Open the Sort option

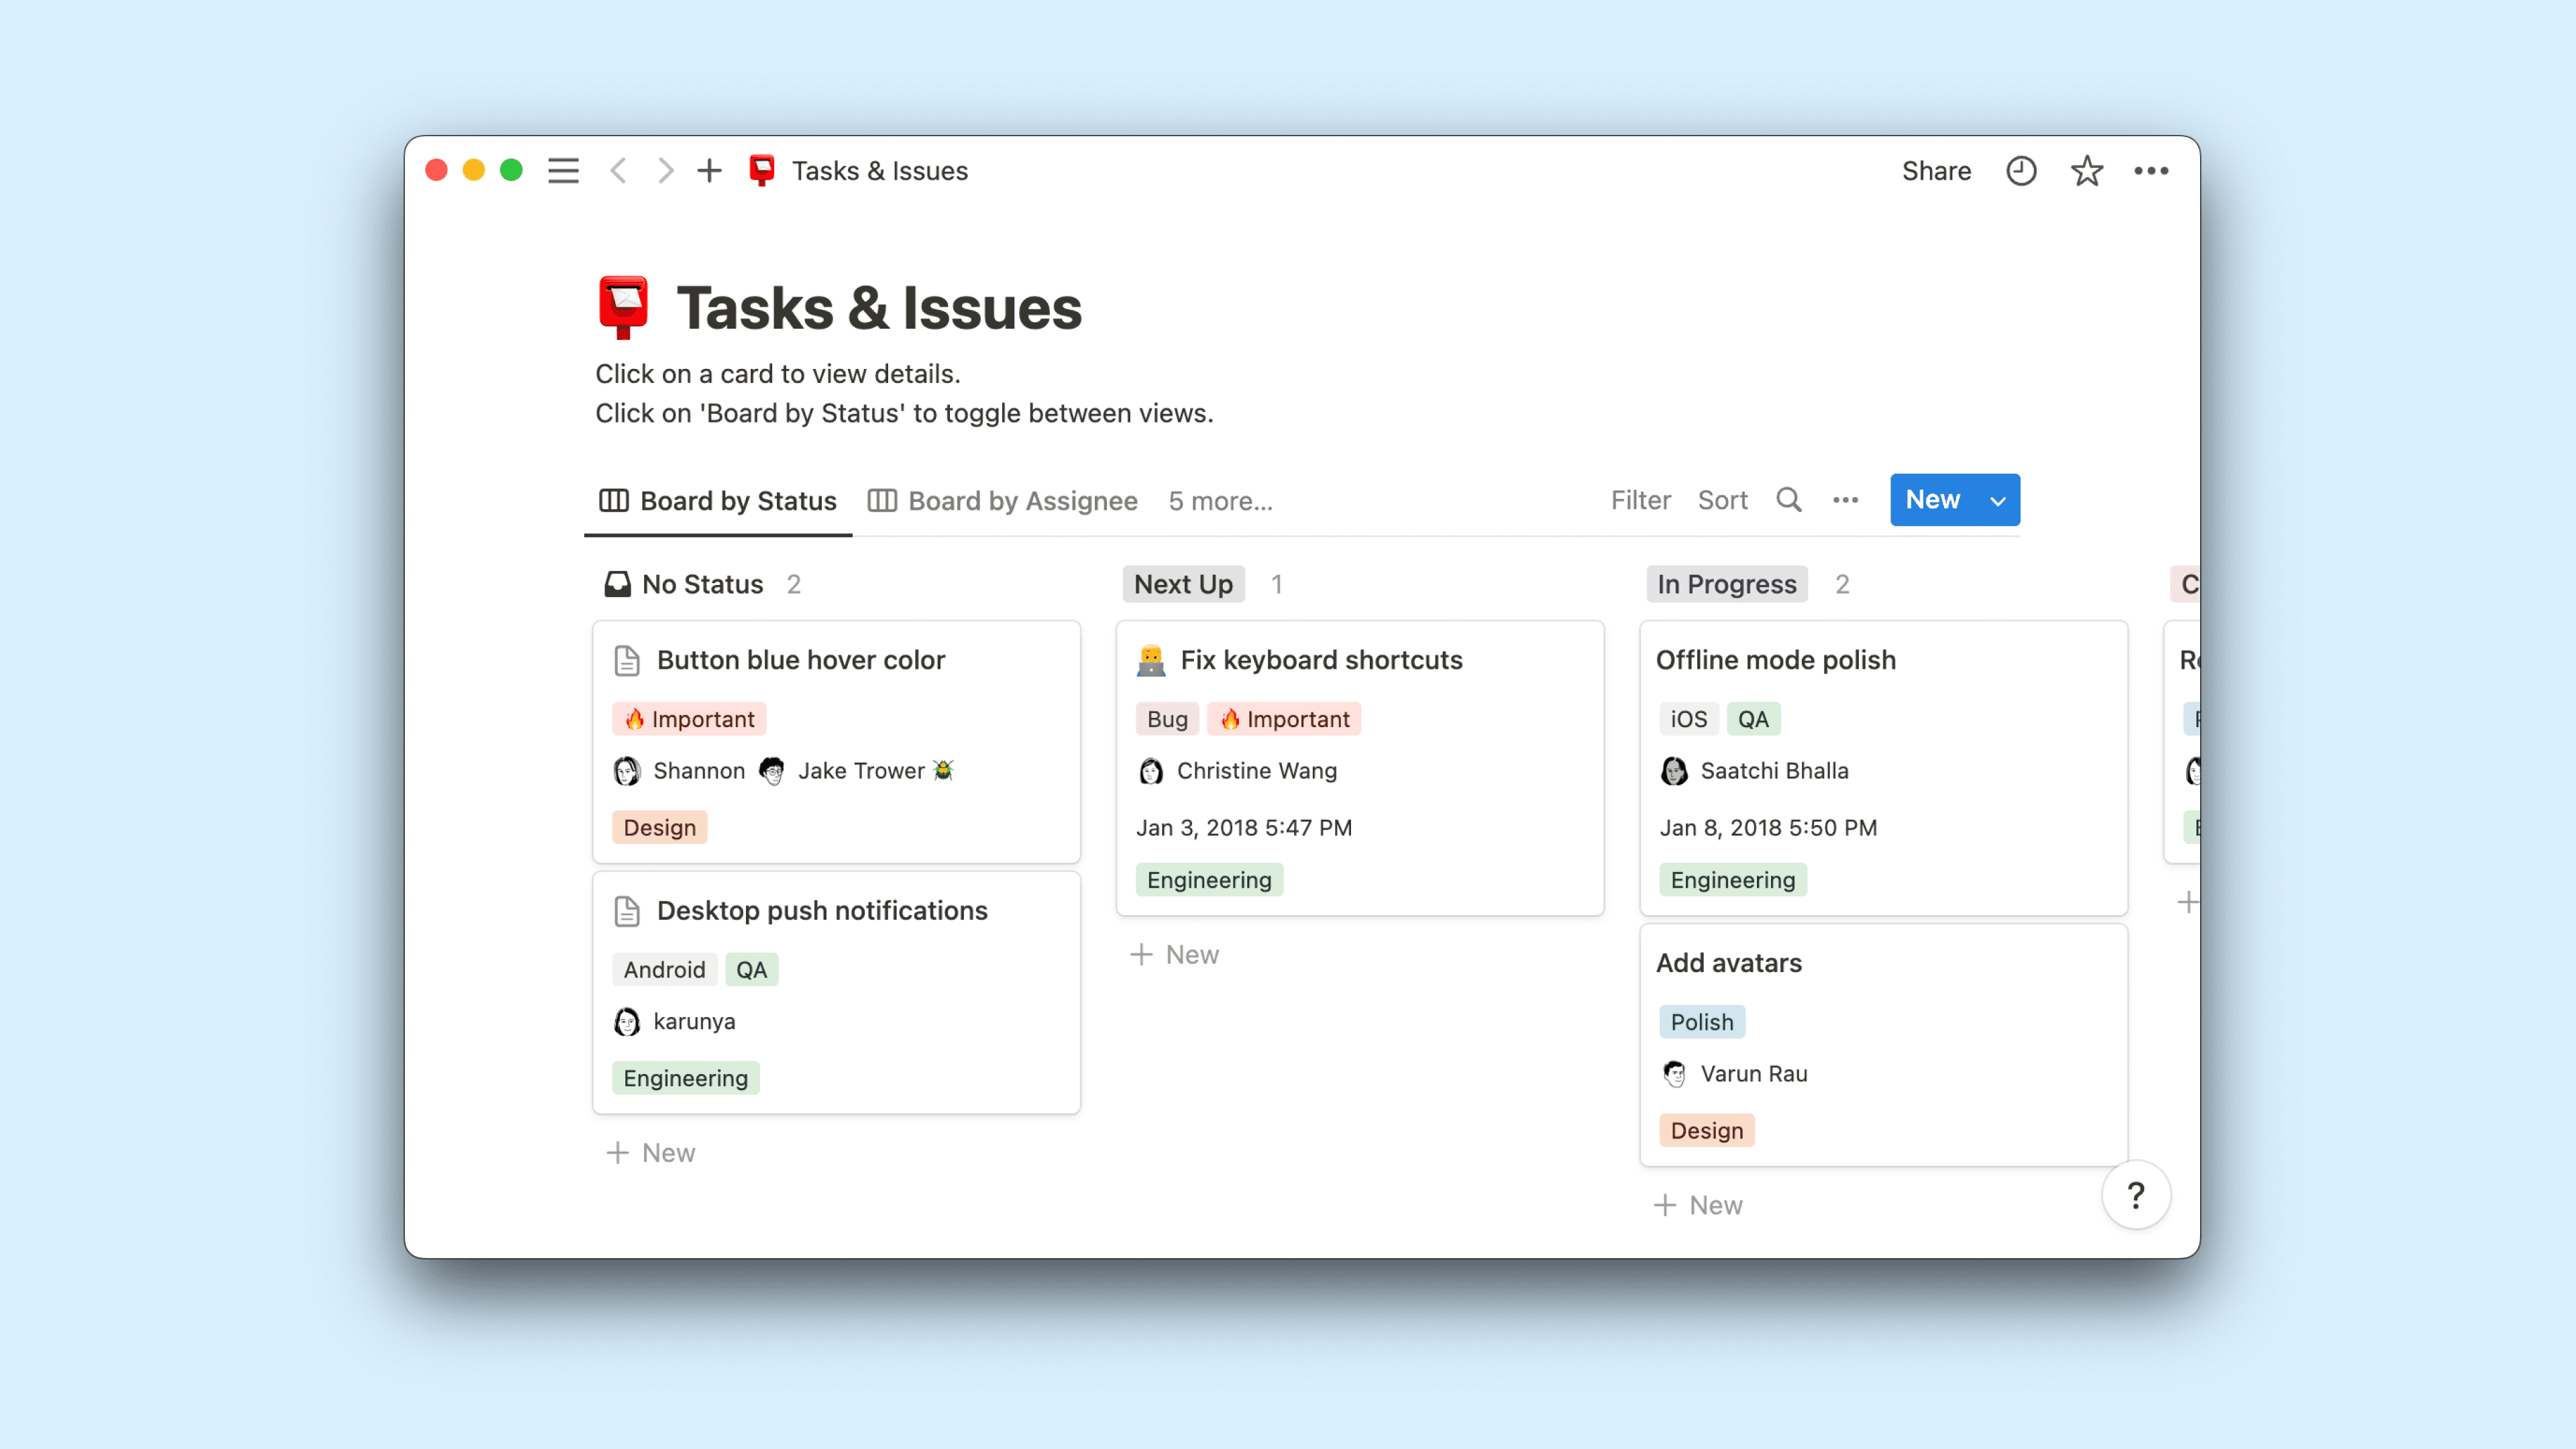[1722, 500]
